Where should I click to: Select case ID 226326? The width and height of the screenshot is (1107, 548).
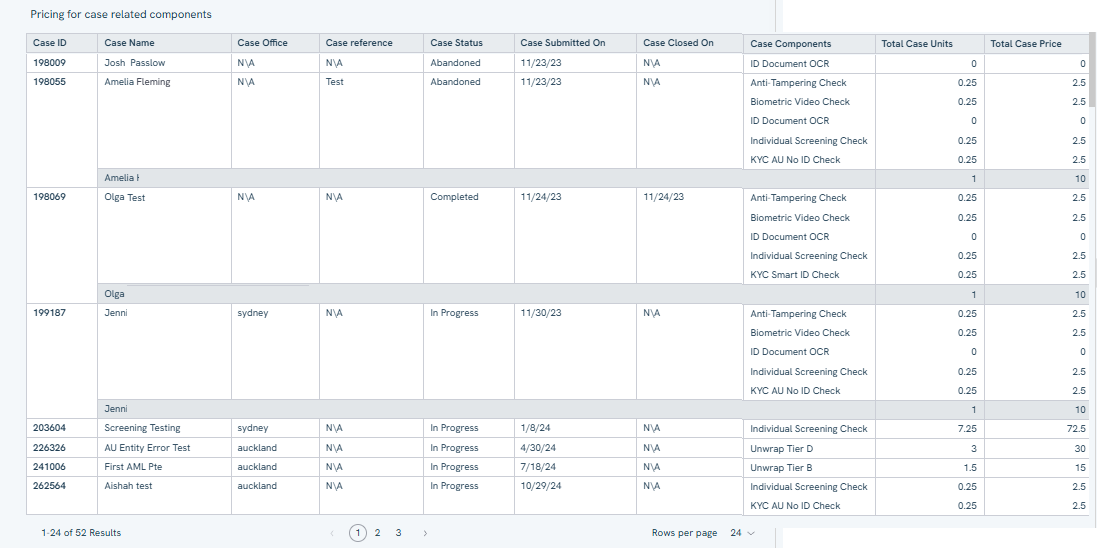(x=49, y=448)
